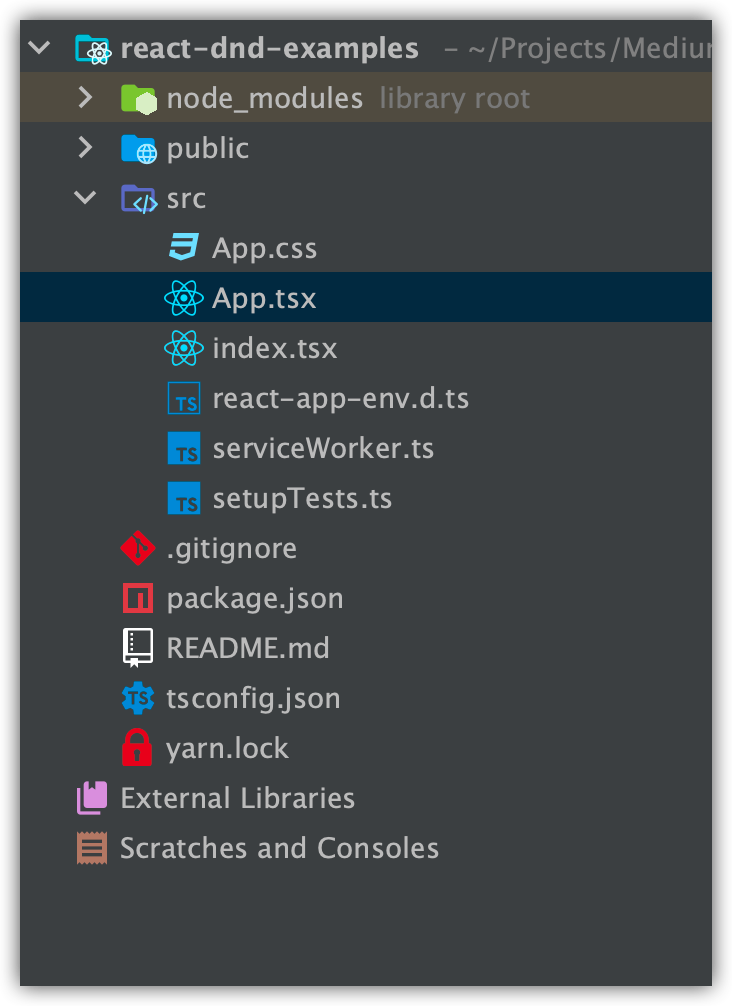The width and height of the screenshot is (732, 1006).
Task: Expand the node_modules folder
Action: pos(85,97)
